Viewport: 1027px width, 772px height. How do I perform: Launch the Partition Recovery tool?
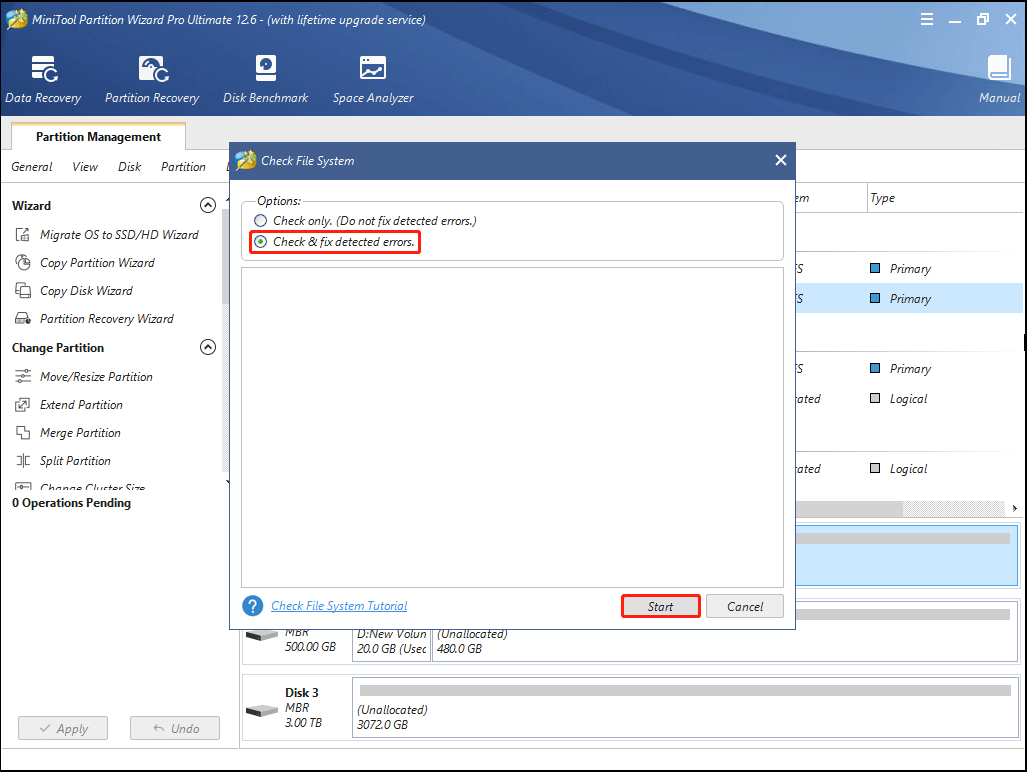152,79
